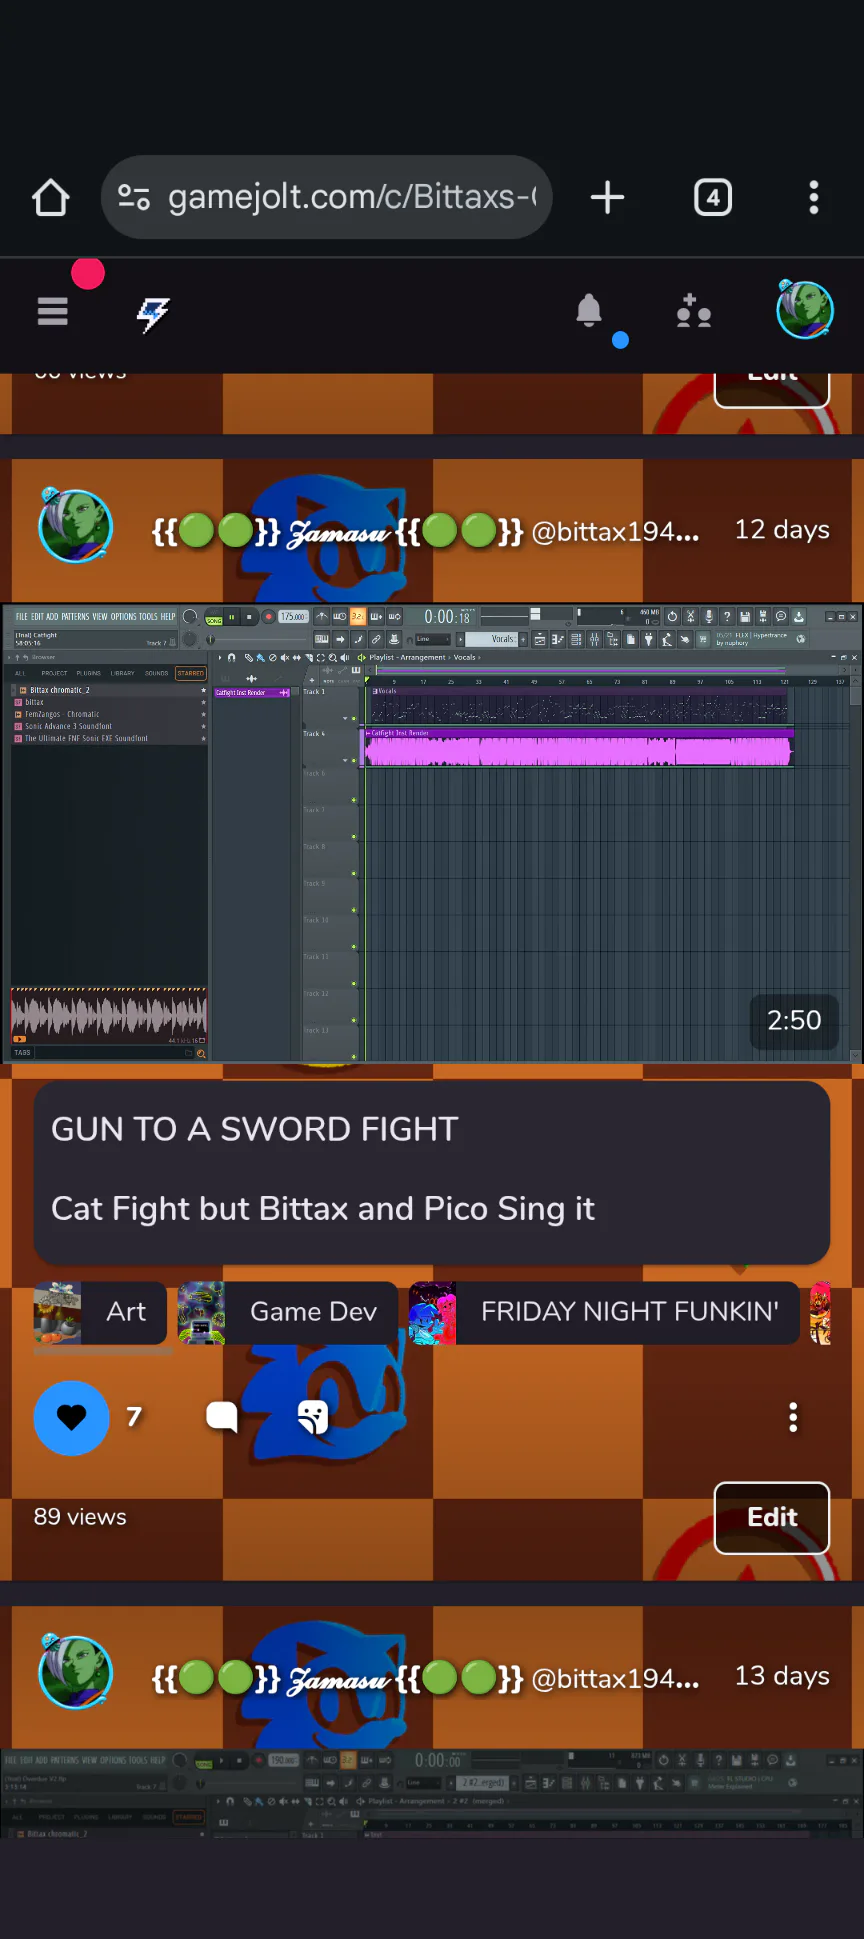
Task: Edit the Cat Fight post
Action: pos(772,1517)
